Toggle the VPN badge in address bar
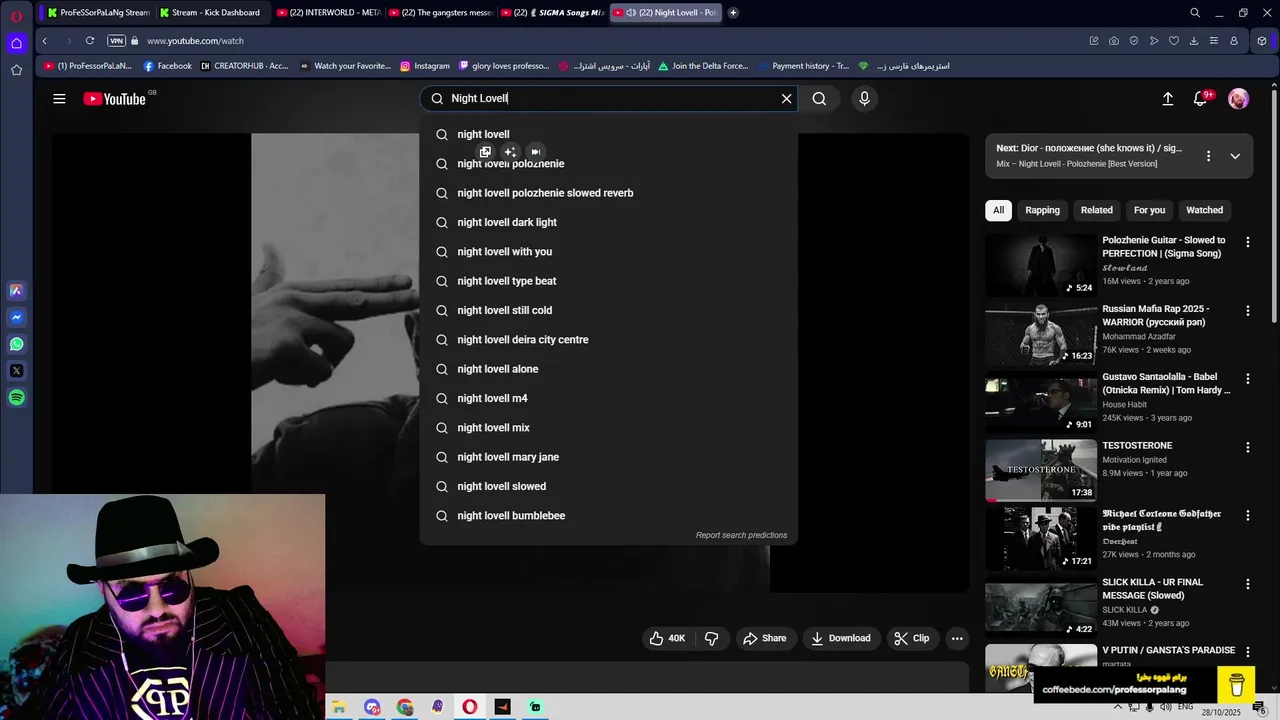 pyautogui.click(x=117, y=41)
